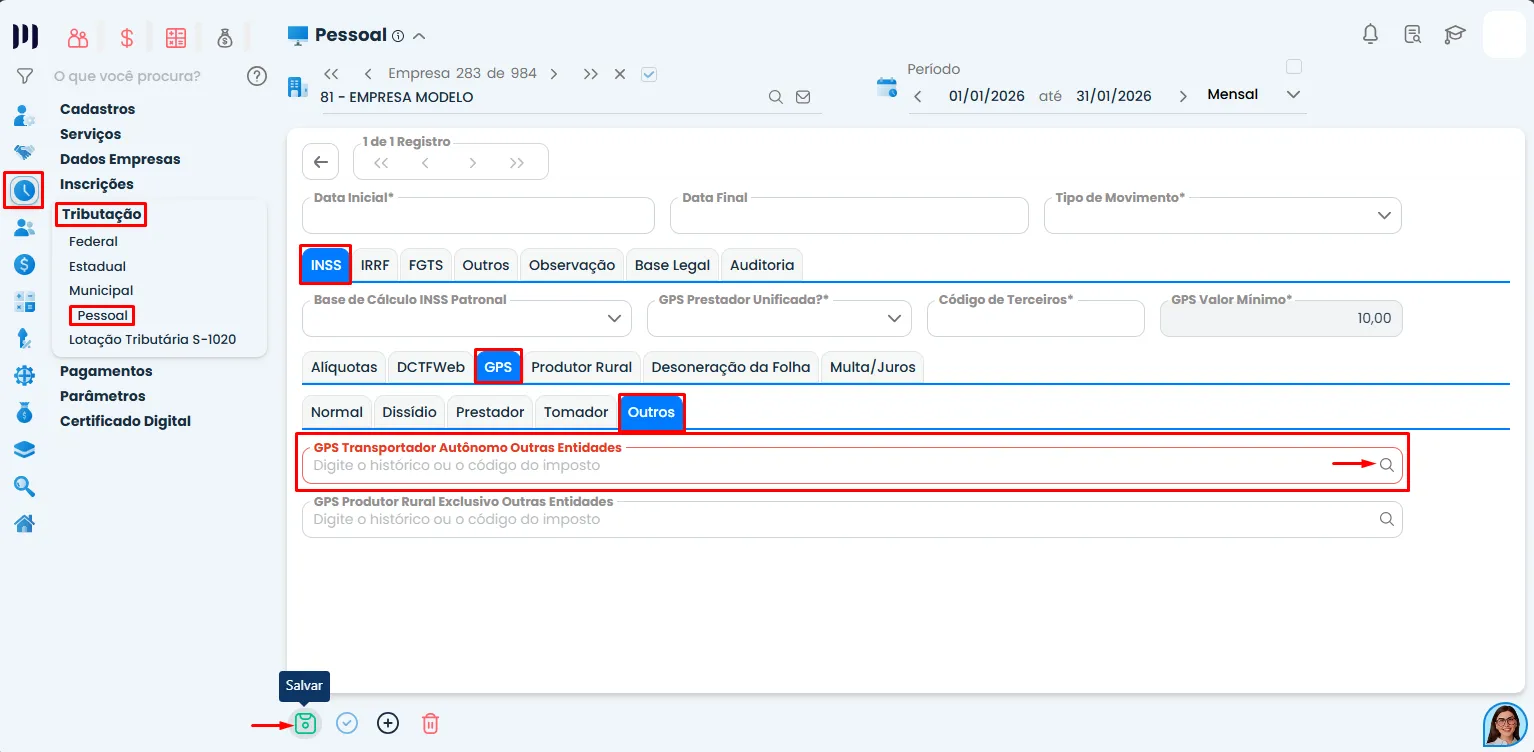Advance period with the right arrow
This screenshot has height=752, width=1534.
[x=1183, y=96]
